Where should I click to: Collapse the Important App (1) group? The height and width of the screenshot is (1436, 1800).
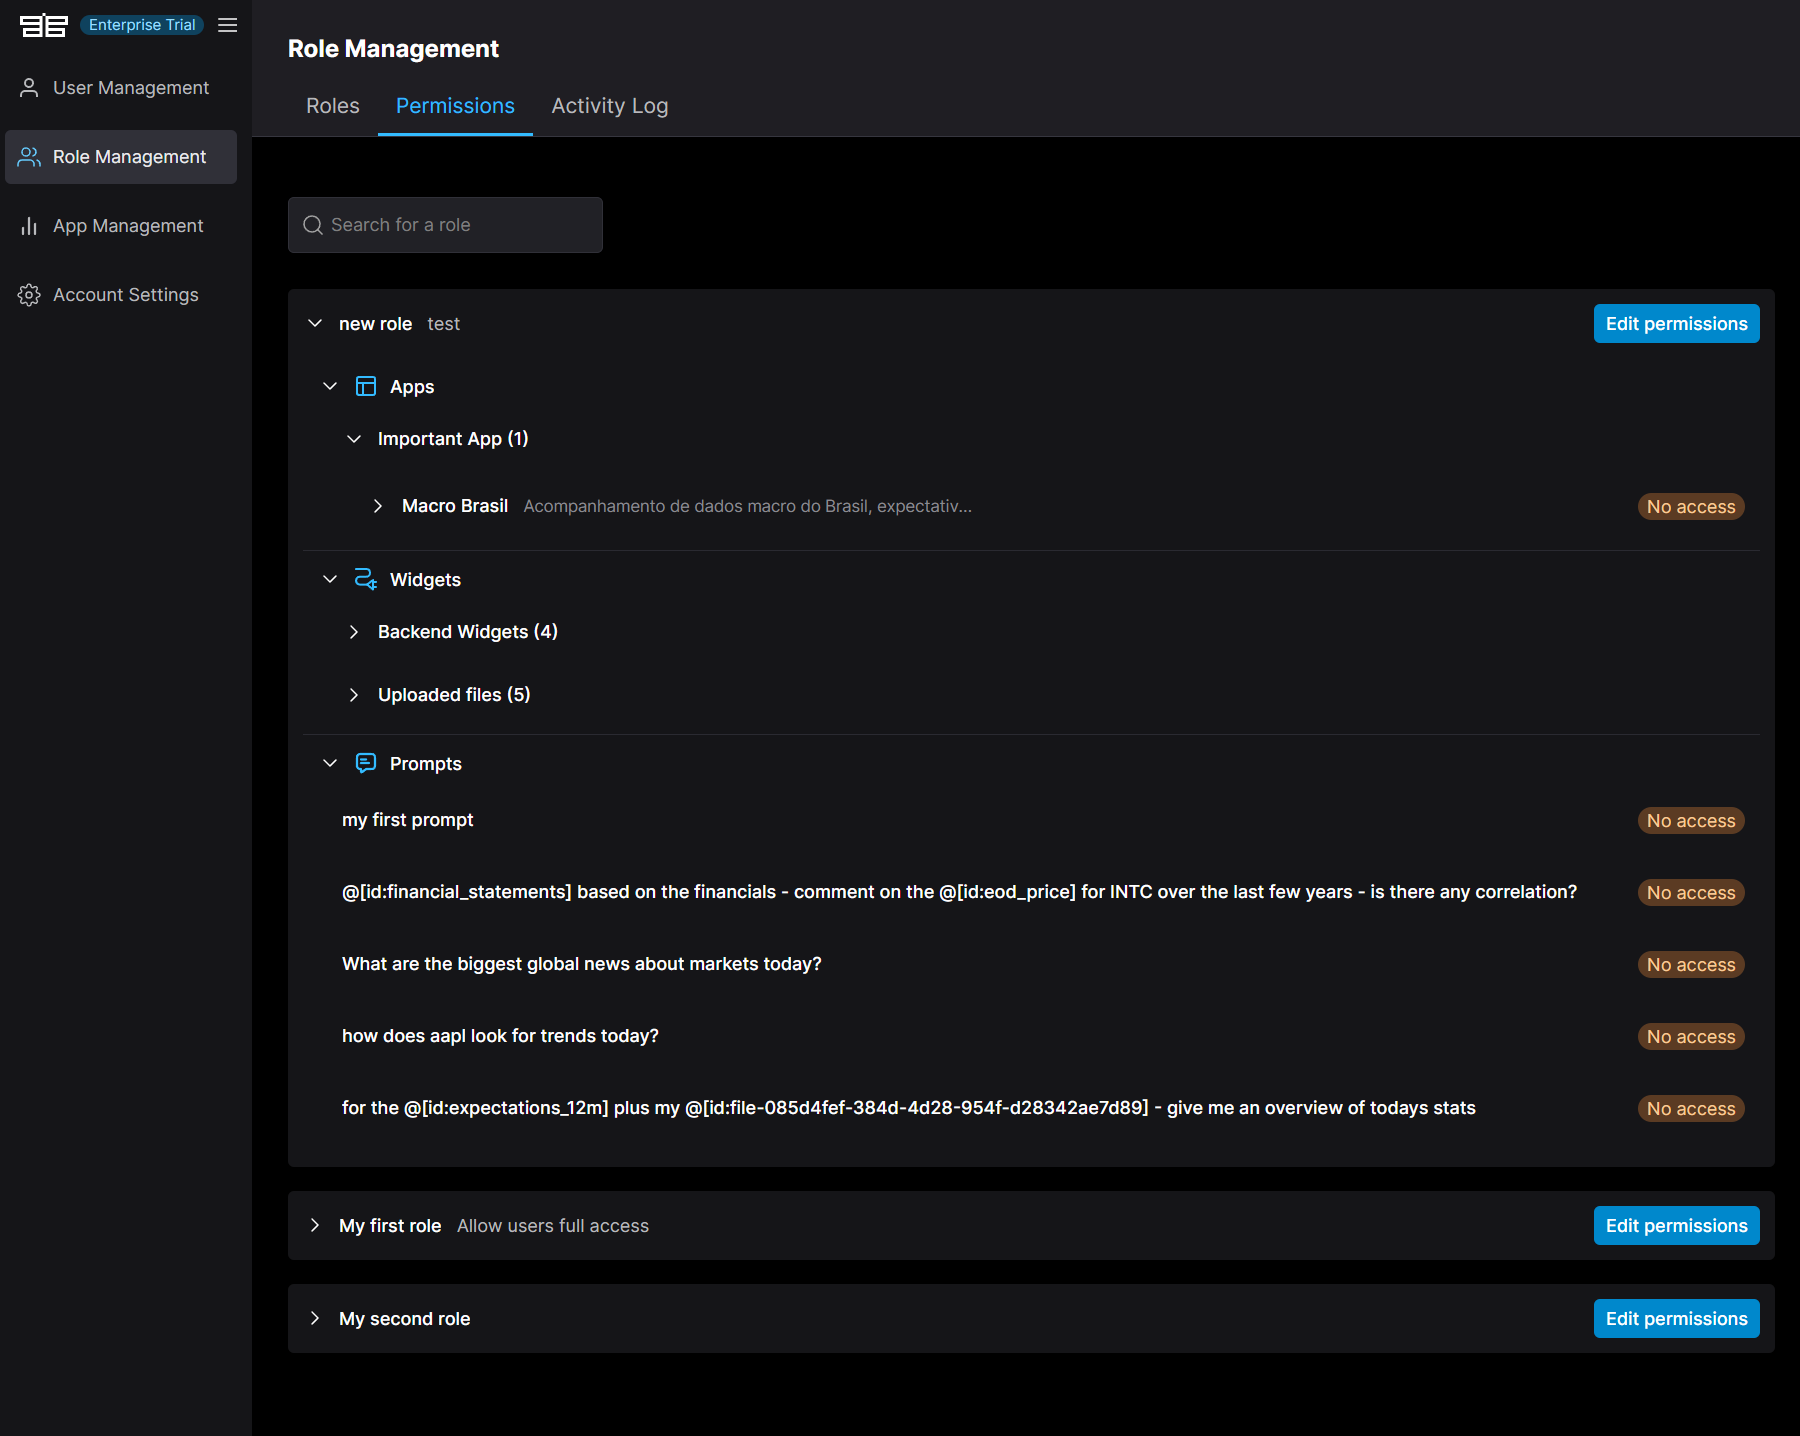[x=354, y=438]
